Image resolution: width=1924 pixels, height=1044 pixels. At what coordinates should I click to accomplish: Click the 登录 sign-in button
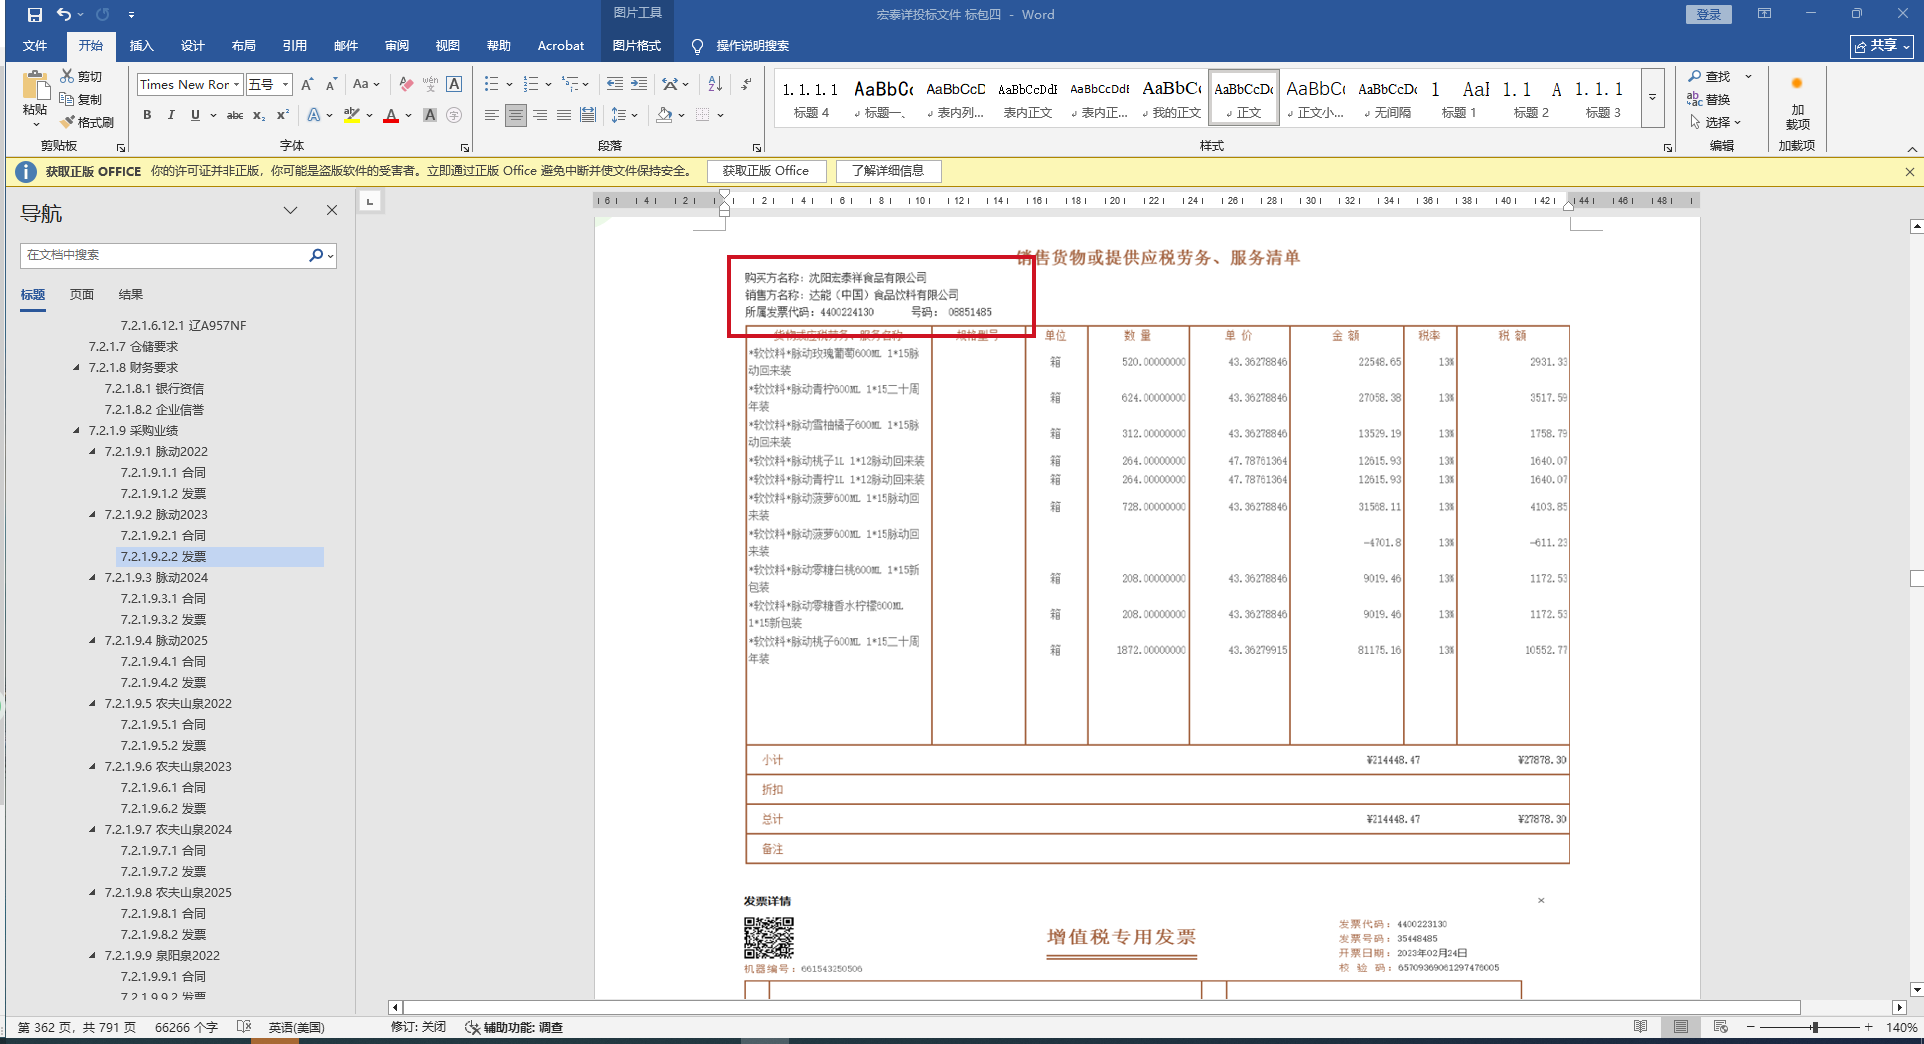1709,14
